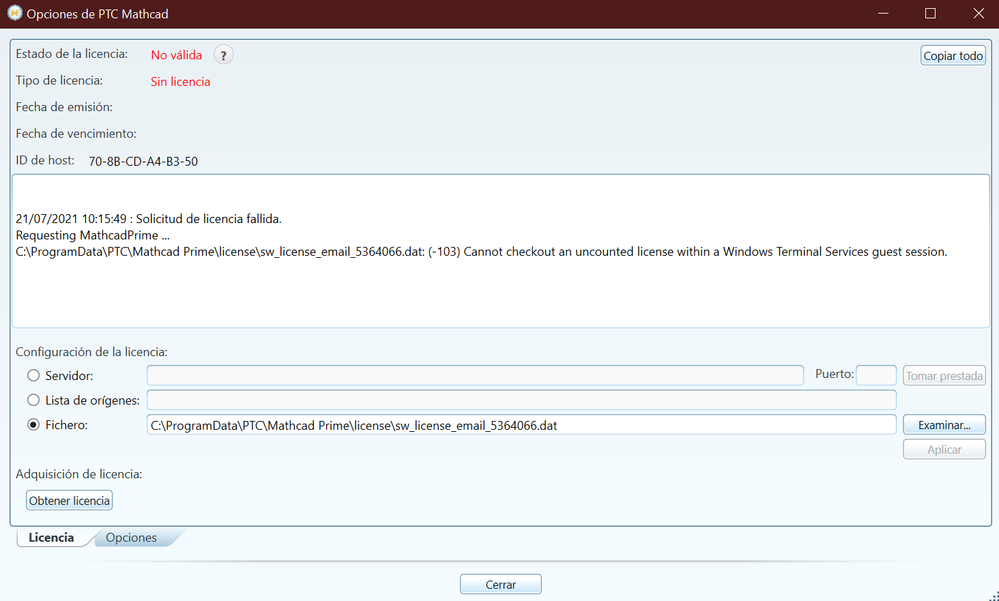Viewport: 999px width, 601px height.
Task: Click the 'Requesting MathcadPrime ...' log line
Action: 92,235
